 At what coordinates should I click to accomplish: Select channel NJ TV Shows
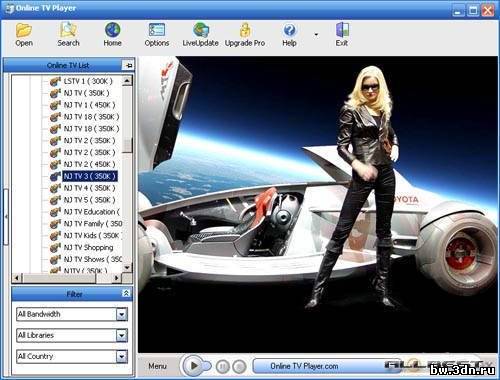pyautogui.click(x=93, y=259)
